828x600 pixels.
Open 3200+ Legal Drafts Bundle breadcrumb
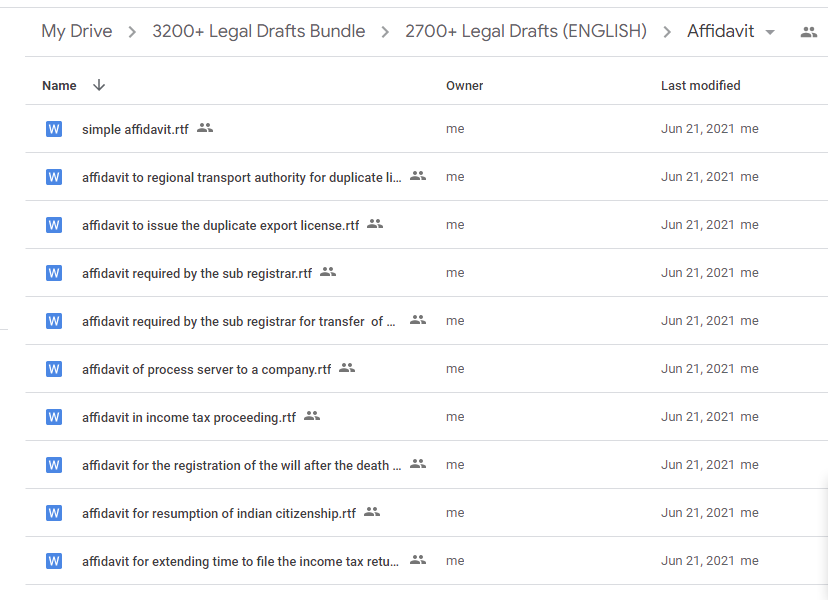[x=258, y=32]
